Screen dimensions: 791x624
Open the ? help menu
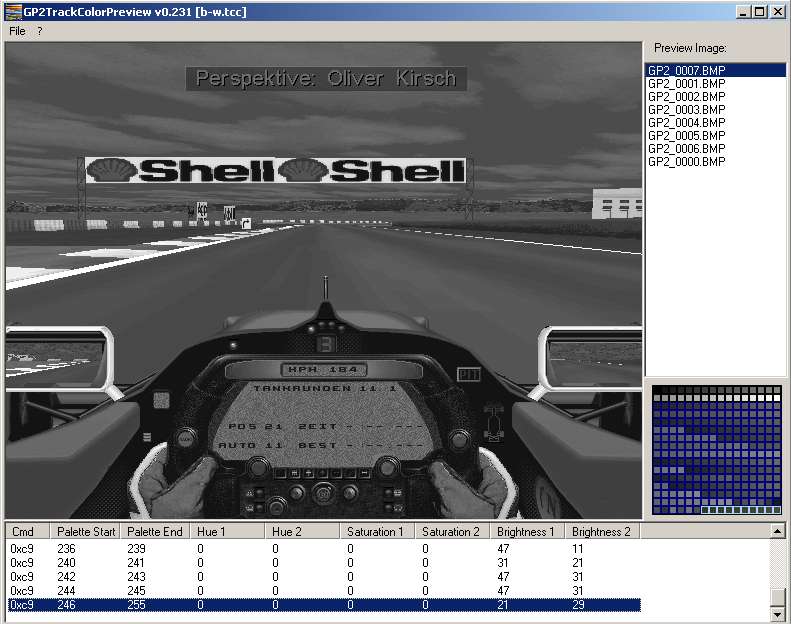click(x=40, y=31)
